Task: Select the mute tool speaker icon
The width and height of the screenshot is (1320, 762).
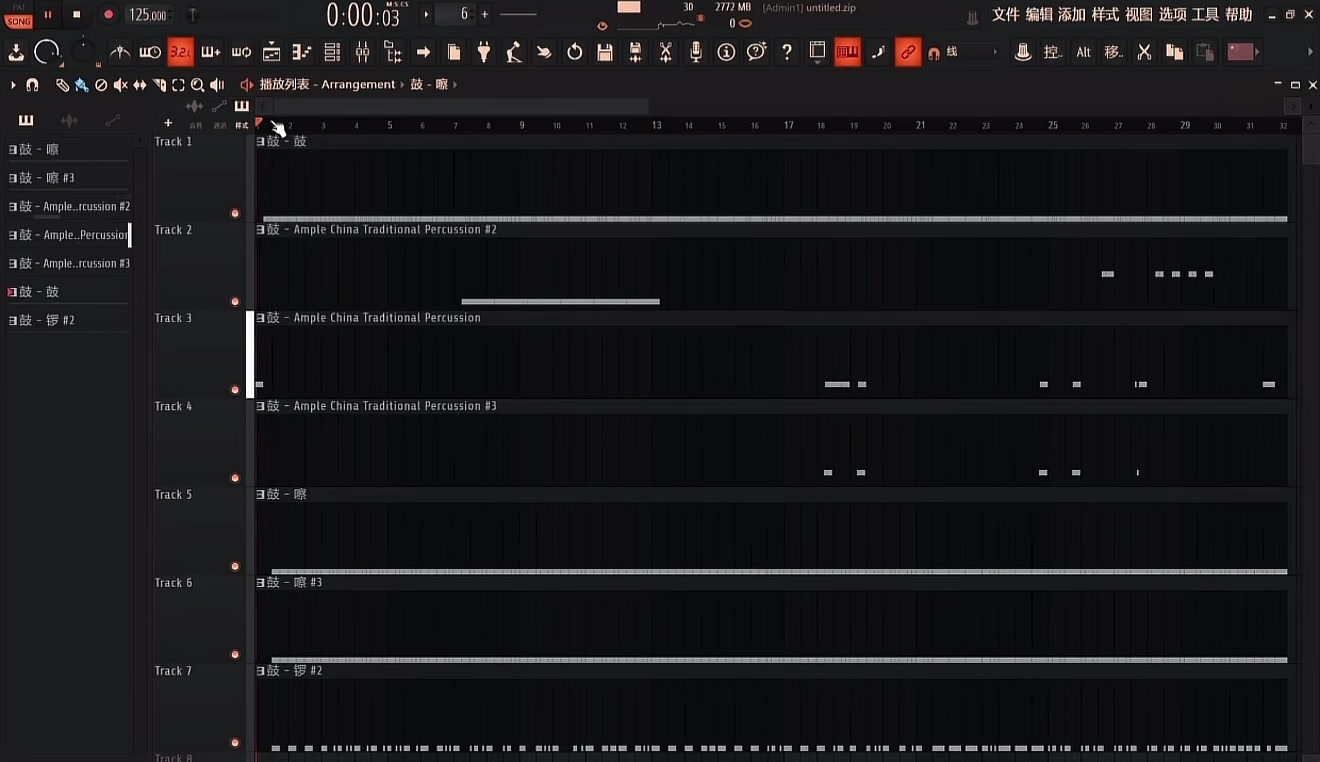Action: pos(120,85)
